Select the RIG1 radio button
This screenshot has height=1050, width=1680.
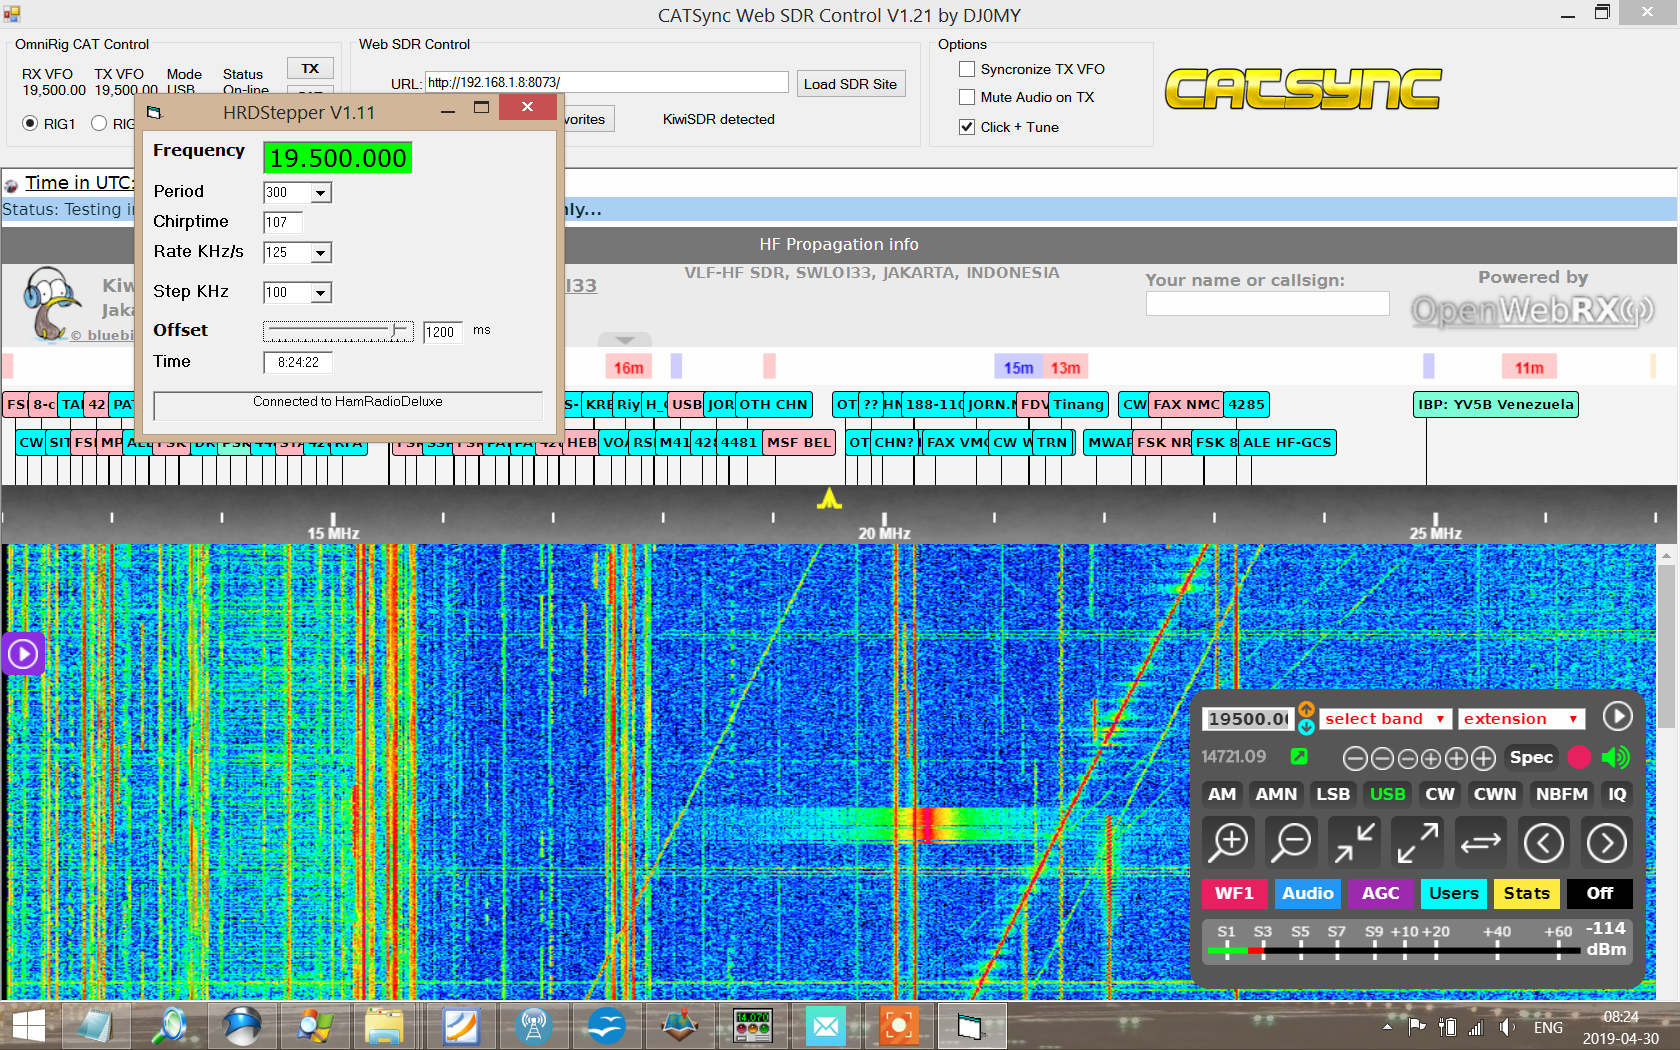point(30,123)
